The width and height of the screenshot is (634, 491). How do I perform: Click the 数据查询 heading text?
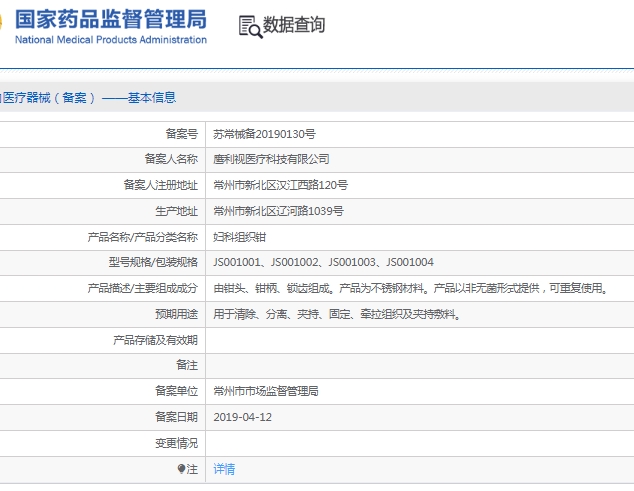[x=294, y=25]
